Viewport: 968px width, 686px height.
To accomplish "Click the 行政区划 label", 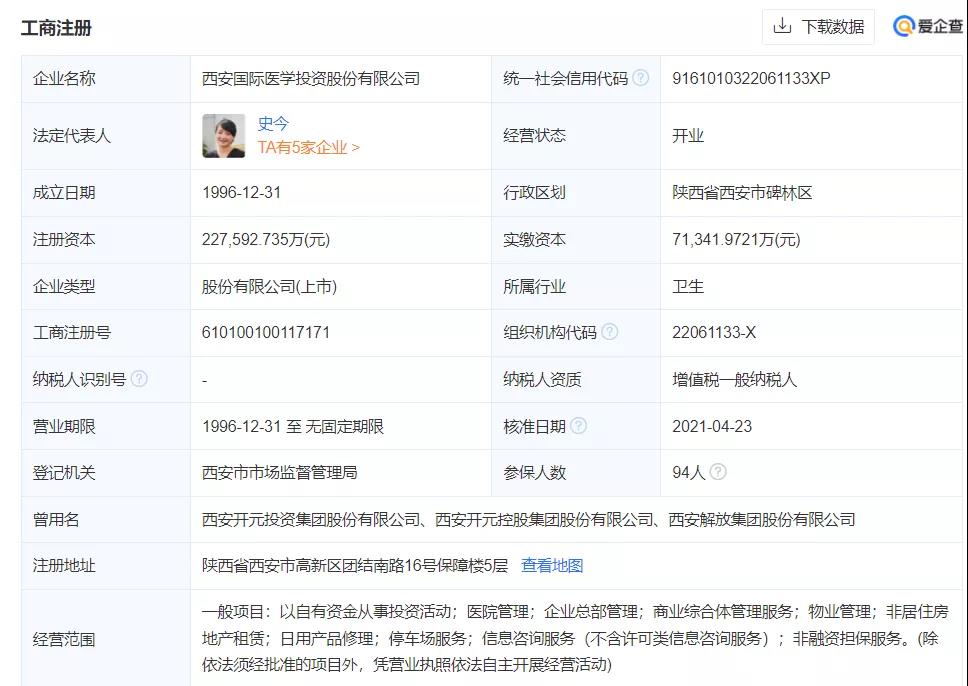I will (535, 193).
